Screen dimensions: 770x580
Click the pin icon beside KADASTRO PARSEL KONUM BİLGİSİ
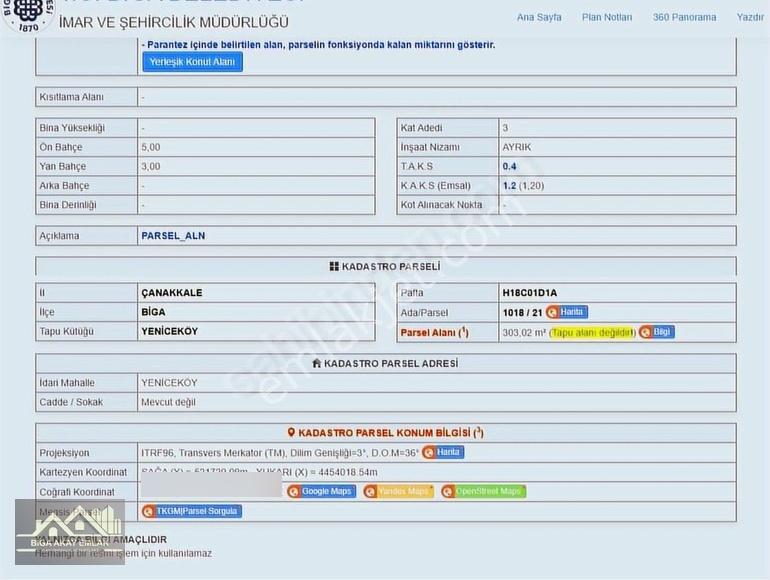pyautogui.click(x=291, y=433)
